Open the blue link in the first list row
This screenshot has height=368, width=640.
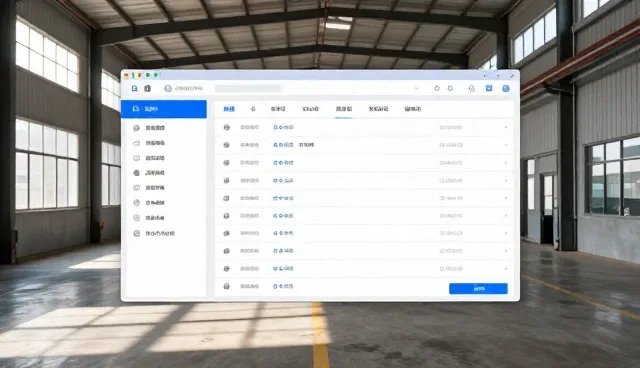coord(283,127)
